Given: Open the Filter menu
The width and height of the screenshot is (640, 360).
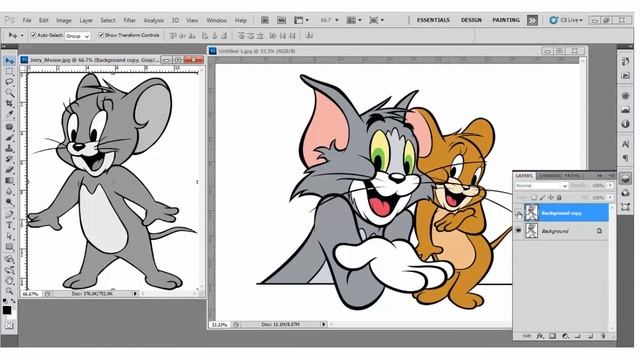Looking at the screenshot, I should click(129, 20).
